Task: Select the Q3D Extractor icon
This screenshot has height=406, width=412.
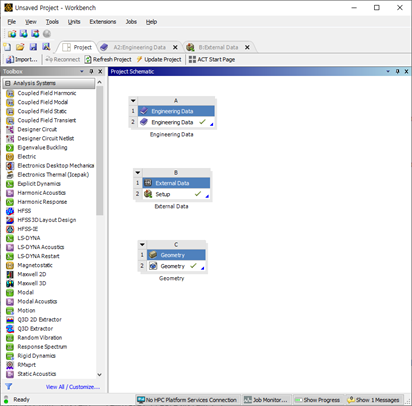Action: pos(10,329)
